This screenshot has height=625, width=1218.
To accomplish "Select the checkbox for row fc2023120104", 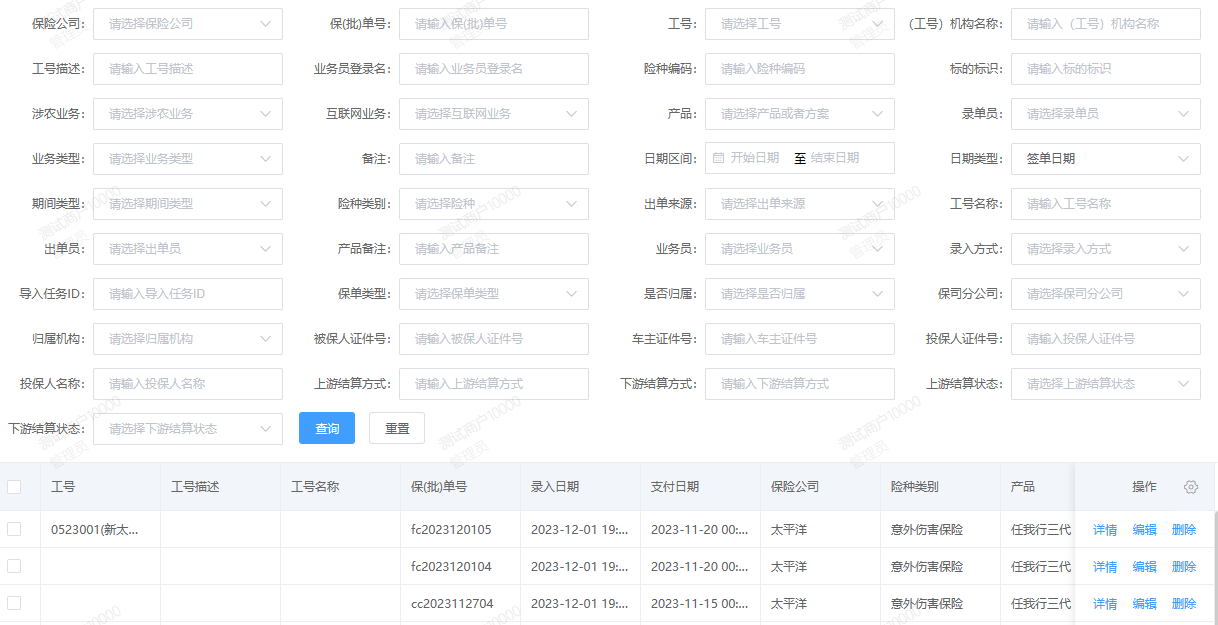I will (x=14, y=566).
